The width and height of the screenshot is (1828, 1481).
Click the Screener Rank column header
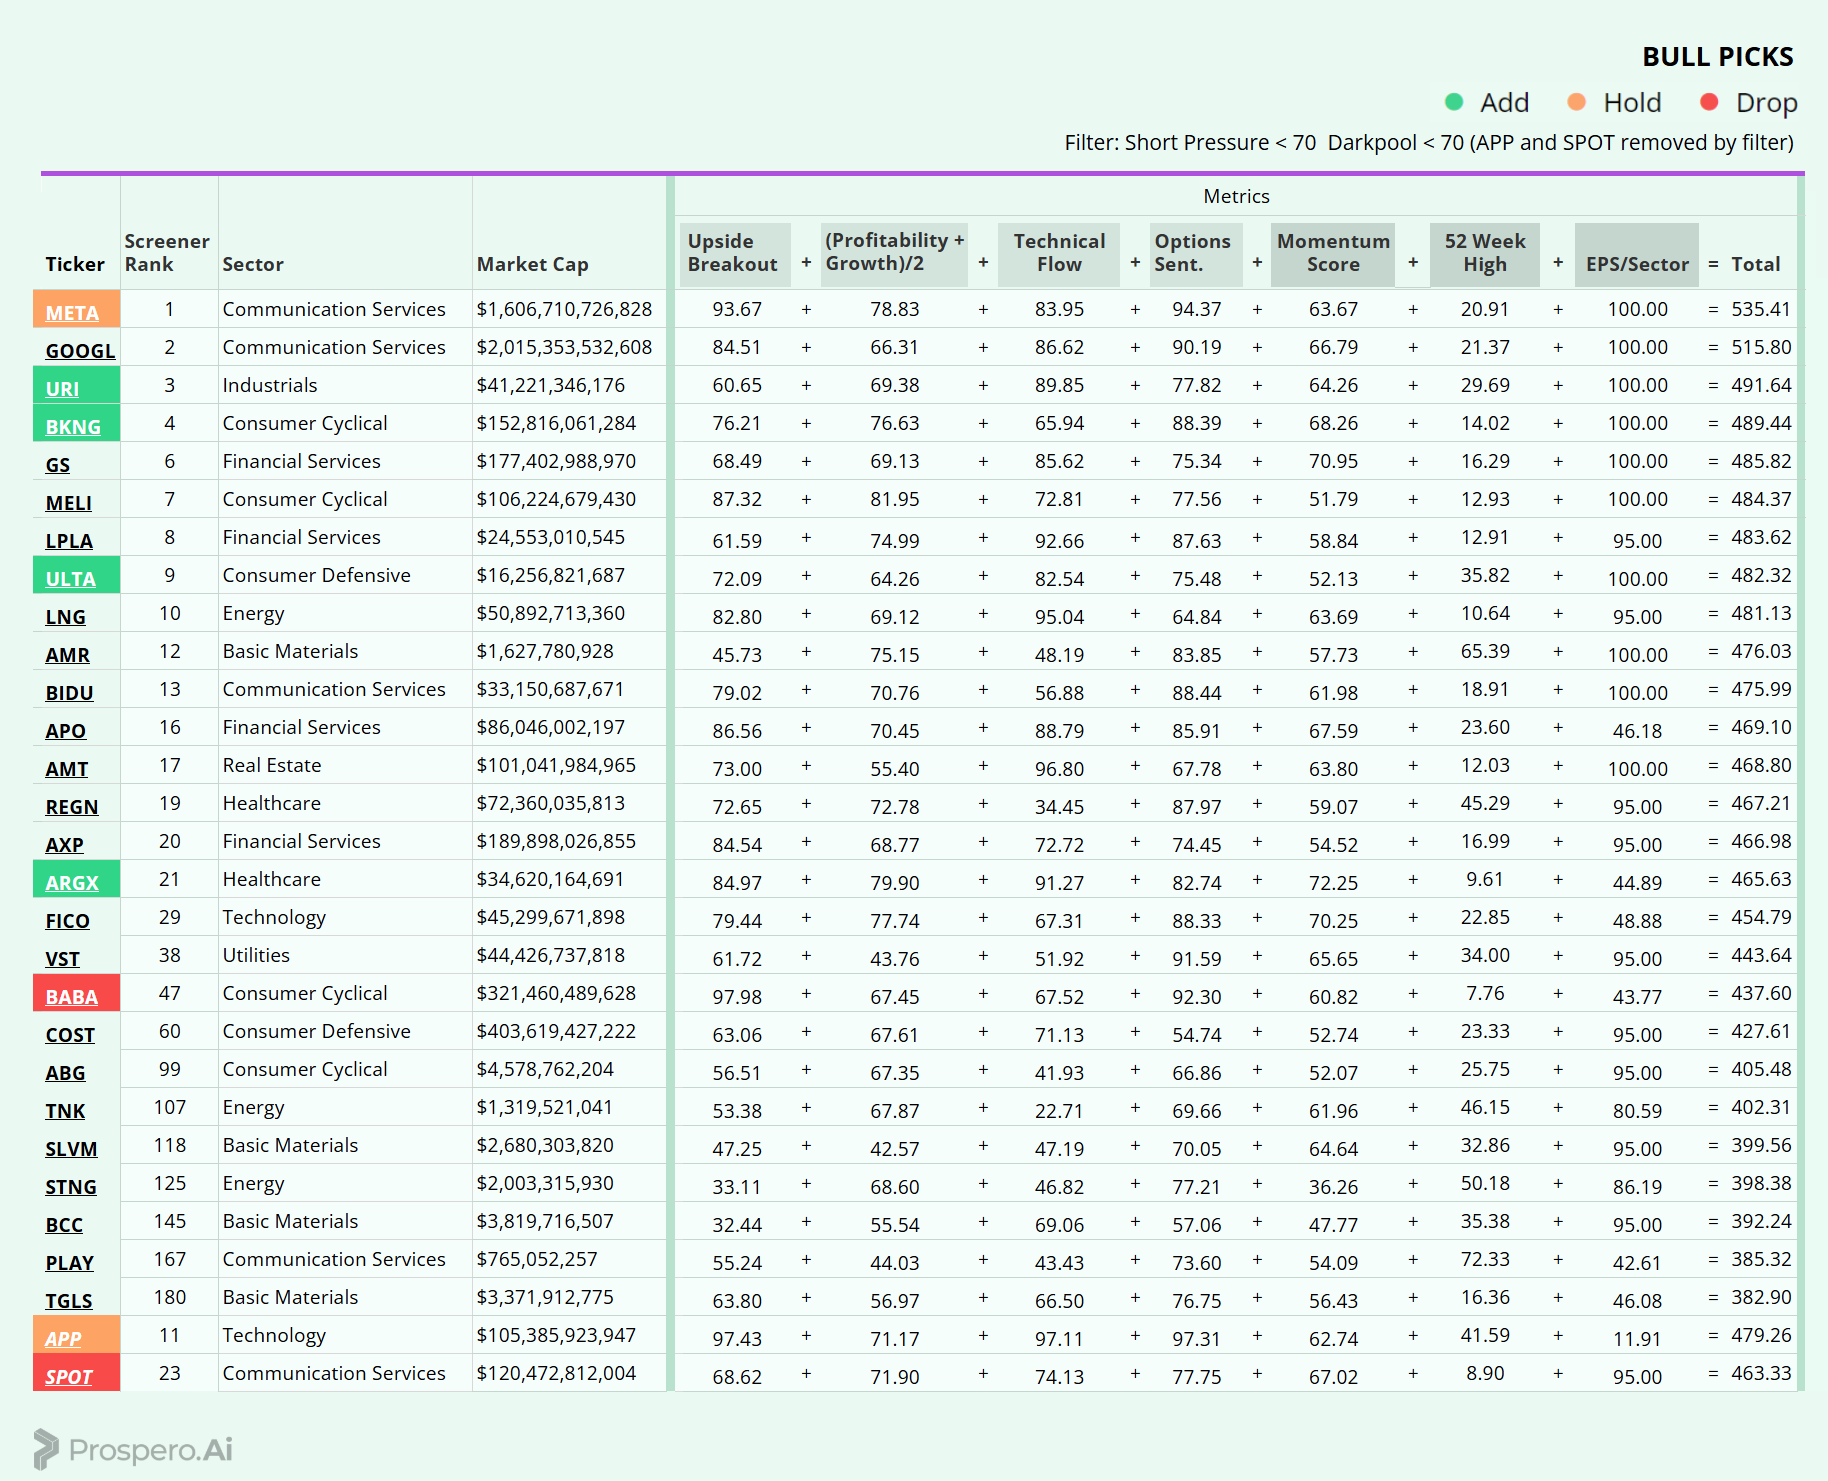(x=167, y=253)
